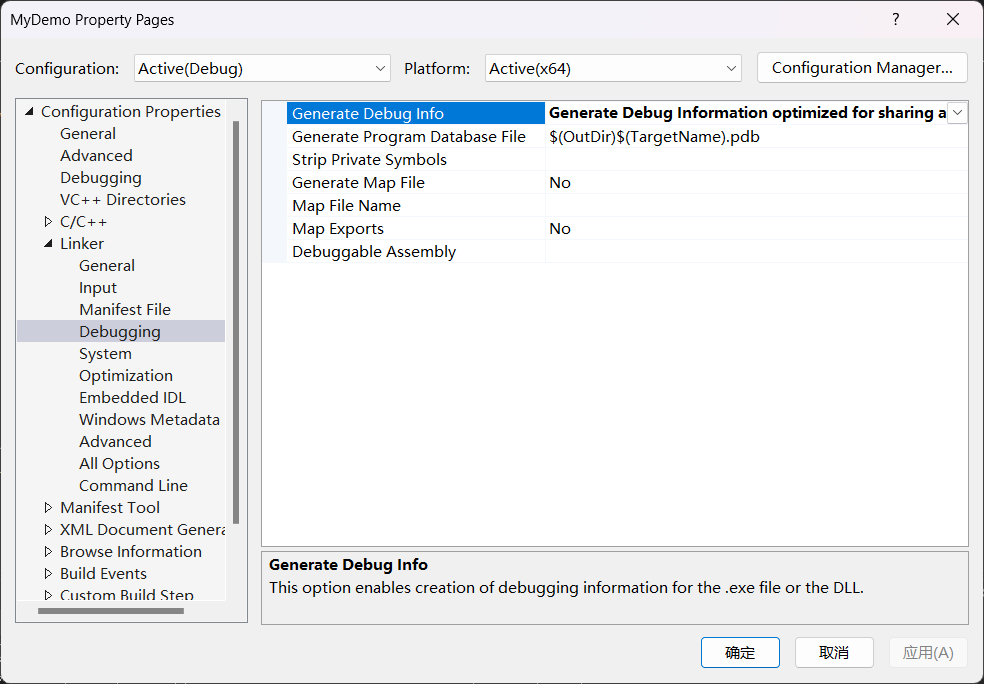Expand the Build Events node

[48, 573]
